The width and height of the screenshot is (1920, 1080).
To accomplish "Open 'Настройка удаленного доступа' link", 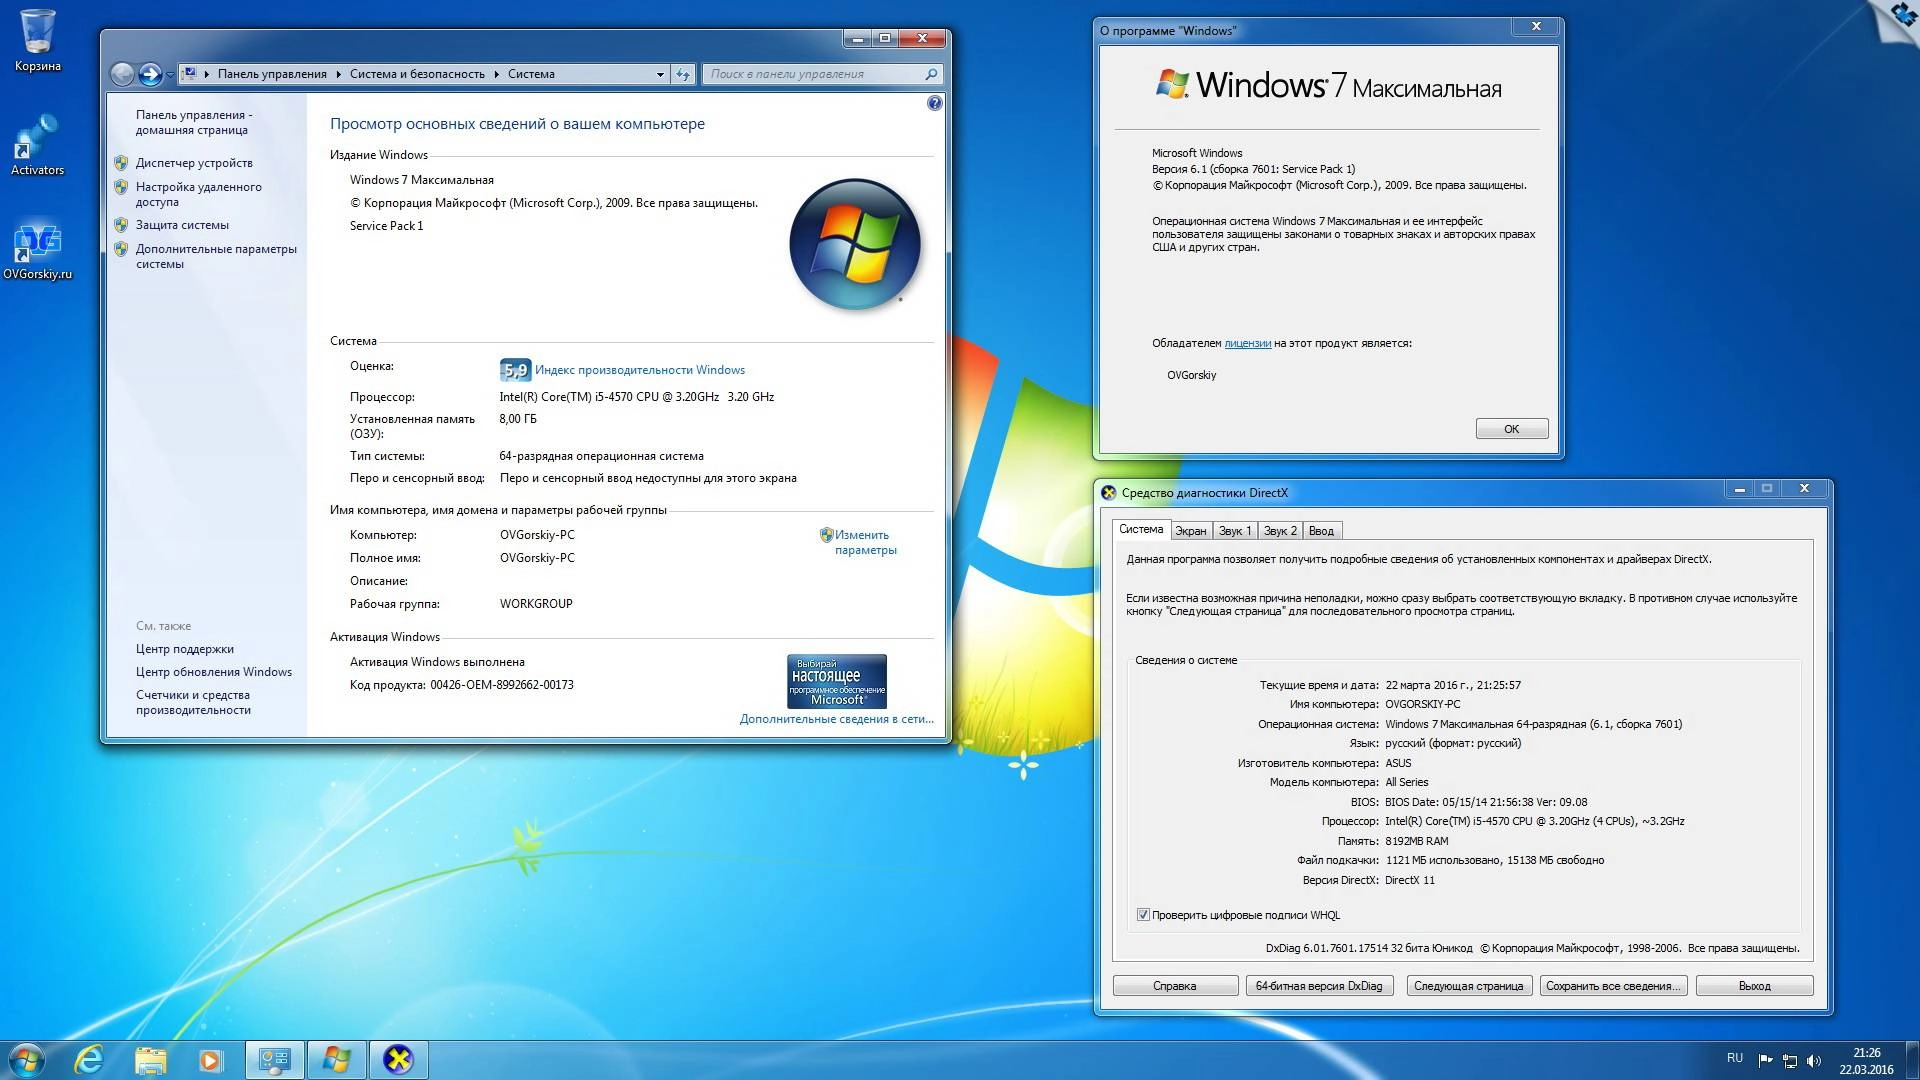I will pos(199,194).
